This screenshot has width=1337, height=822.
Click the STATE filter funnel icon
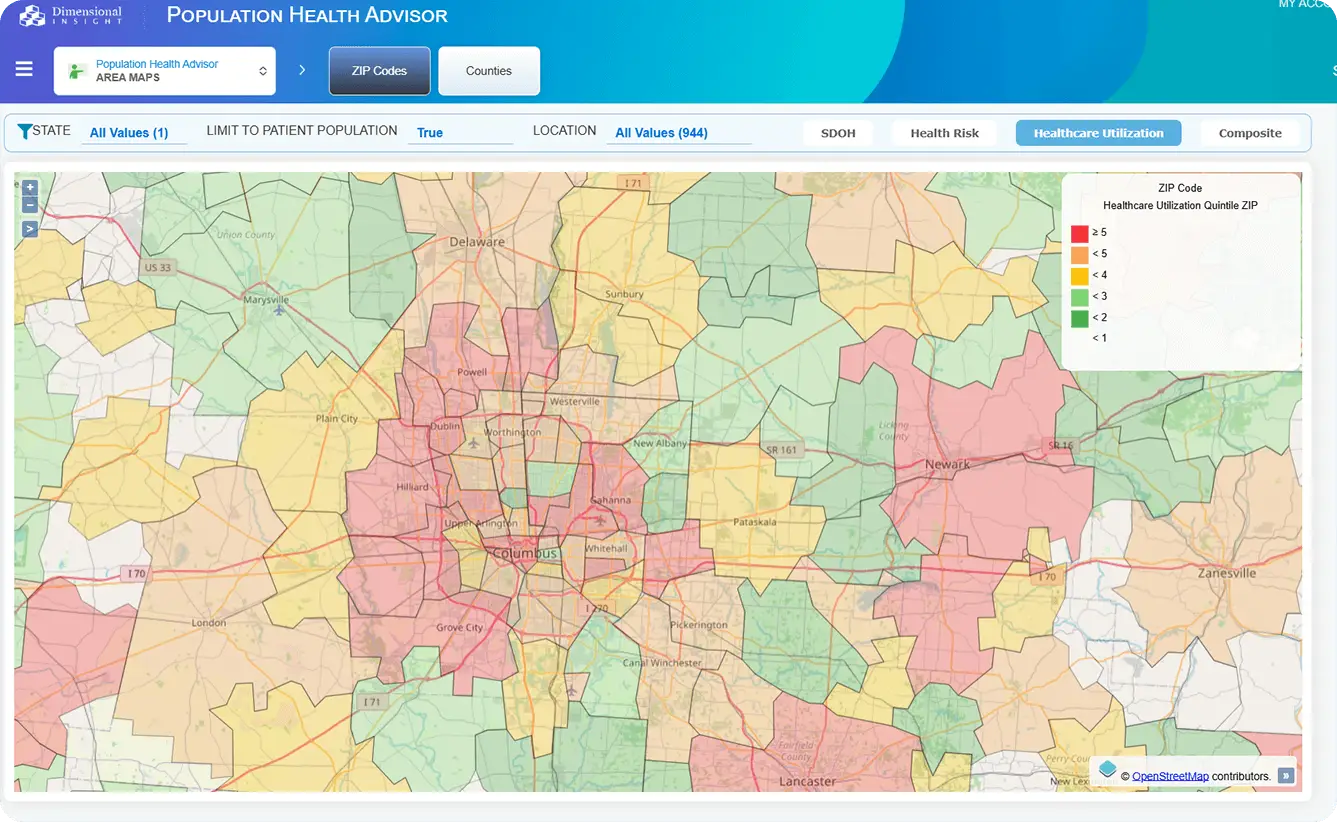[24, 131]
